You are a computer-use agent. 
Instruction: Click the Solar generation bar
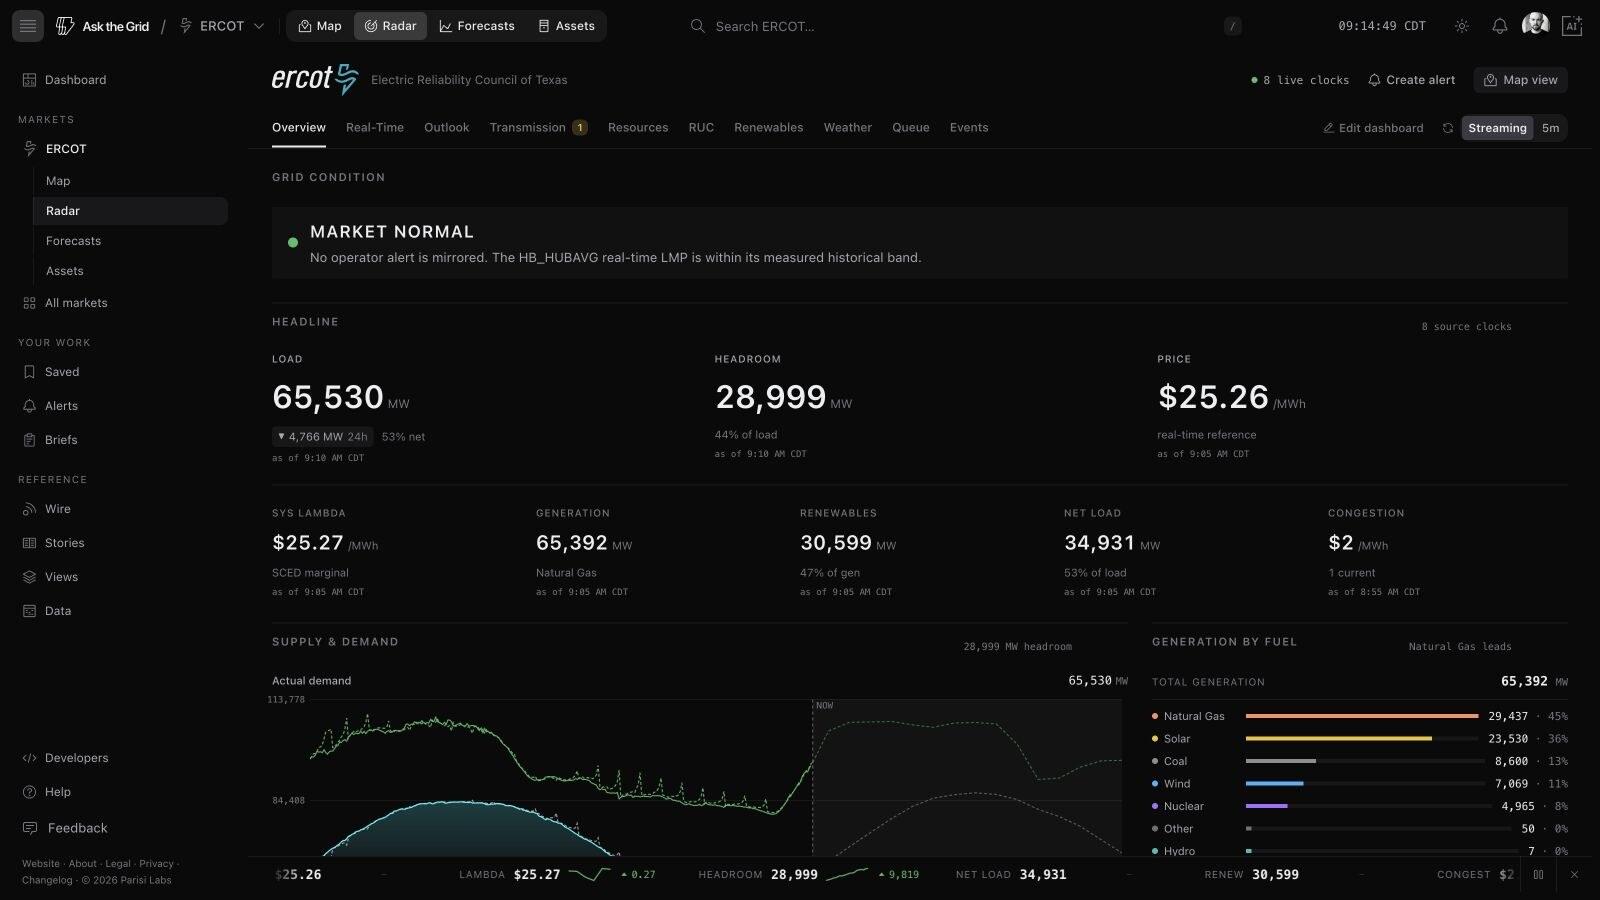point(1339,739)
